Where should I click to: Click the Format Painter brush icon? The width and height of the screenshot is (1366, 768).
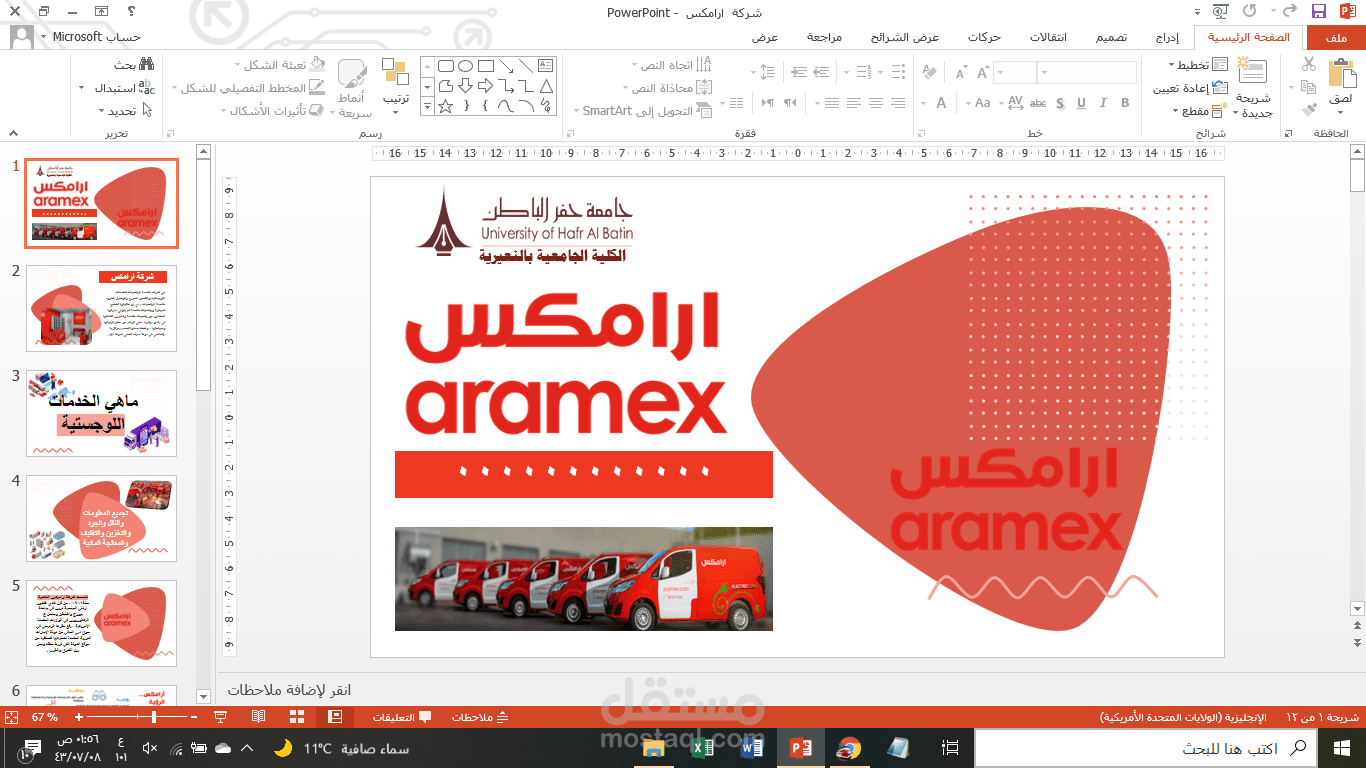pyautogui.click(x=1309, y=110)
